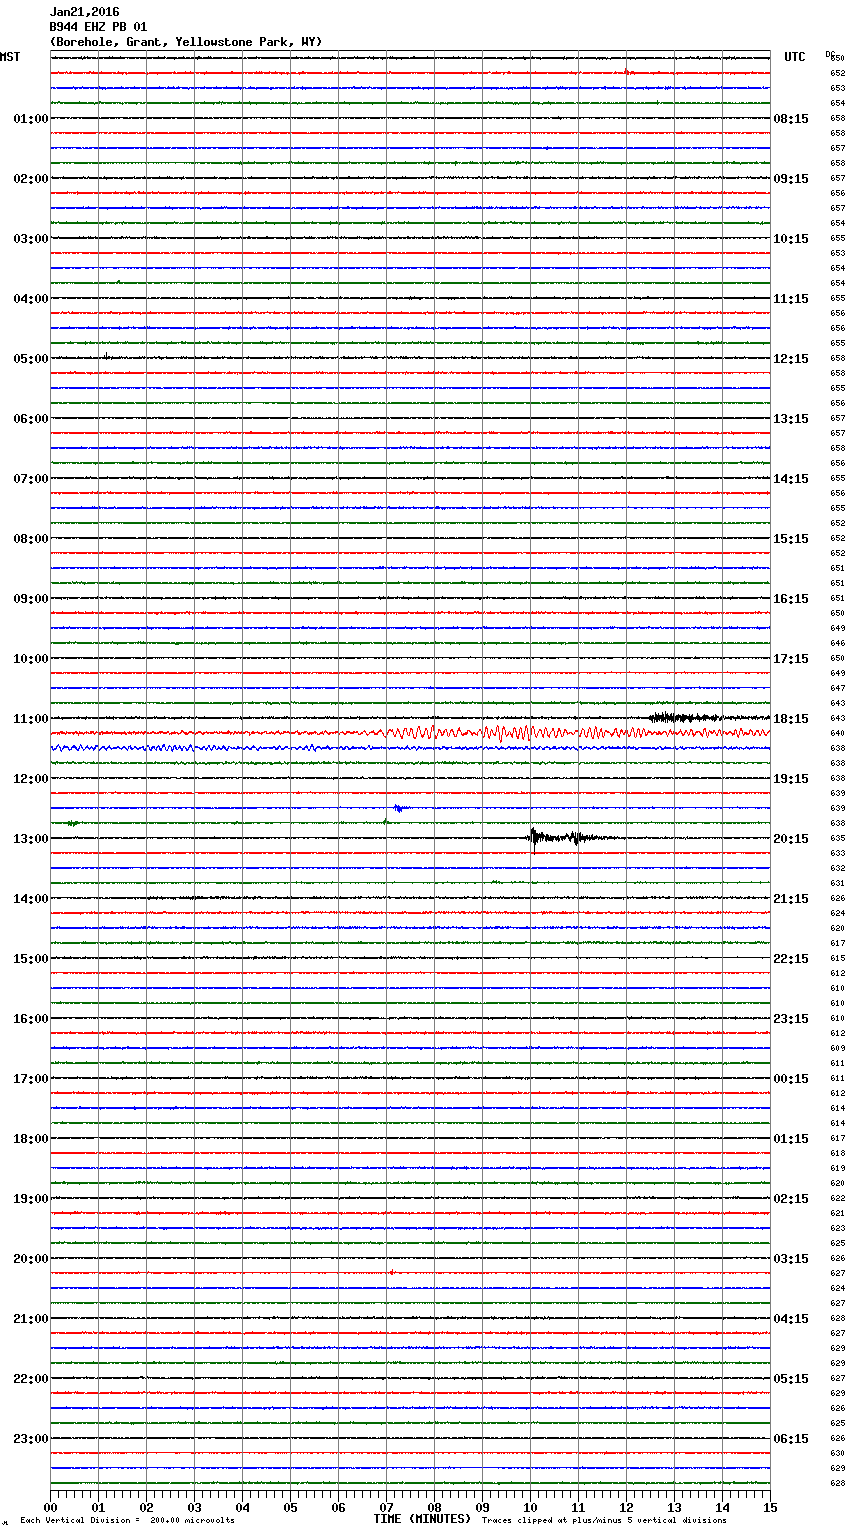This screenshot has width=850, height=1534.
Task: Select the 06:00 MST time label
Action: (31, 419)
